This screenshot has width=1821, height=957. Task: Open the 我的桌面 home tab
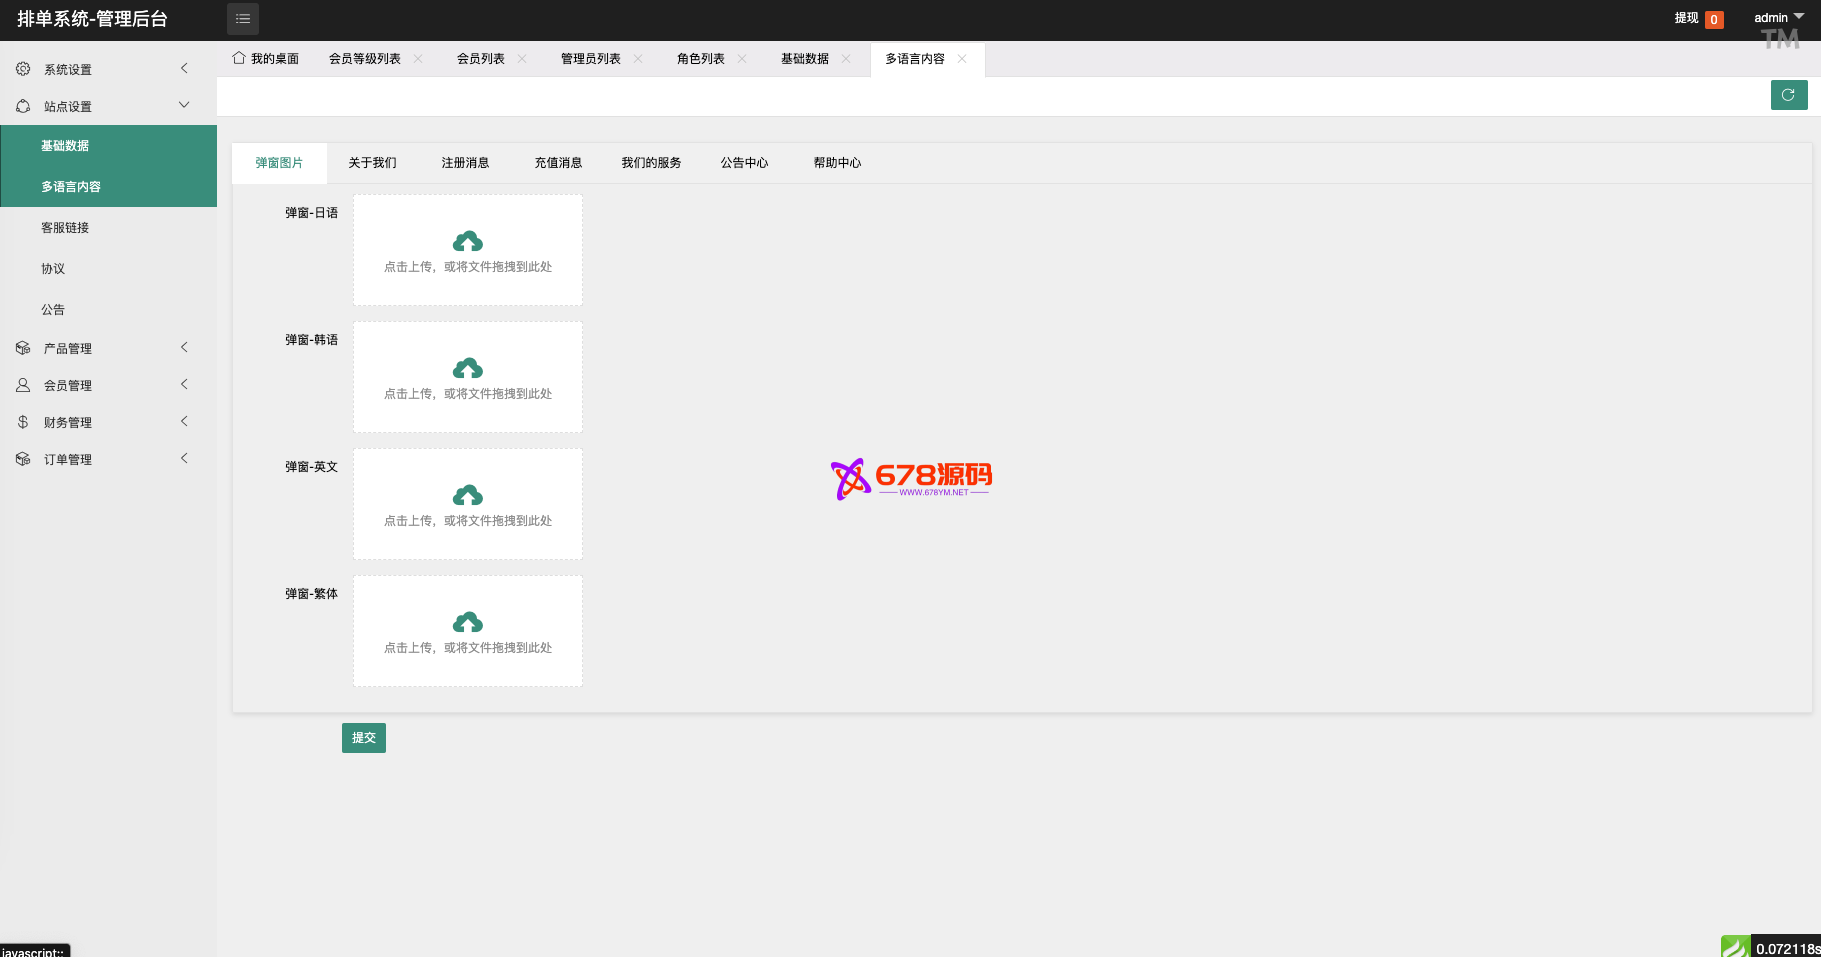(x=266, y=59)
